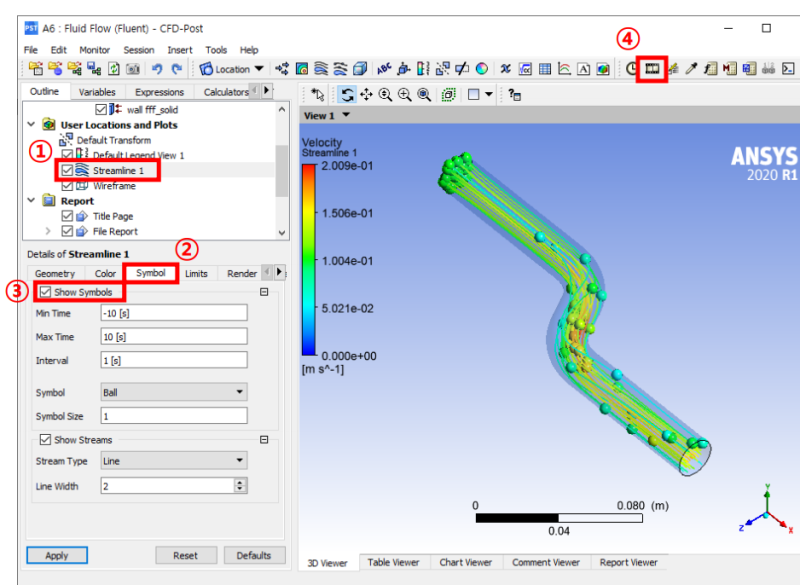Uncheck the Title Page checkbox
The image size is (800, 585).
click(x=67, y=216)
